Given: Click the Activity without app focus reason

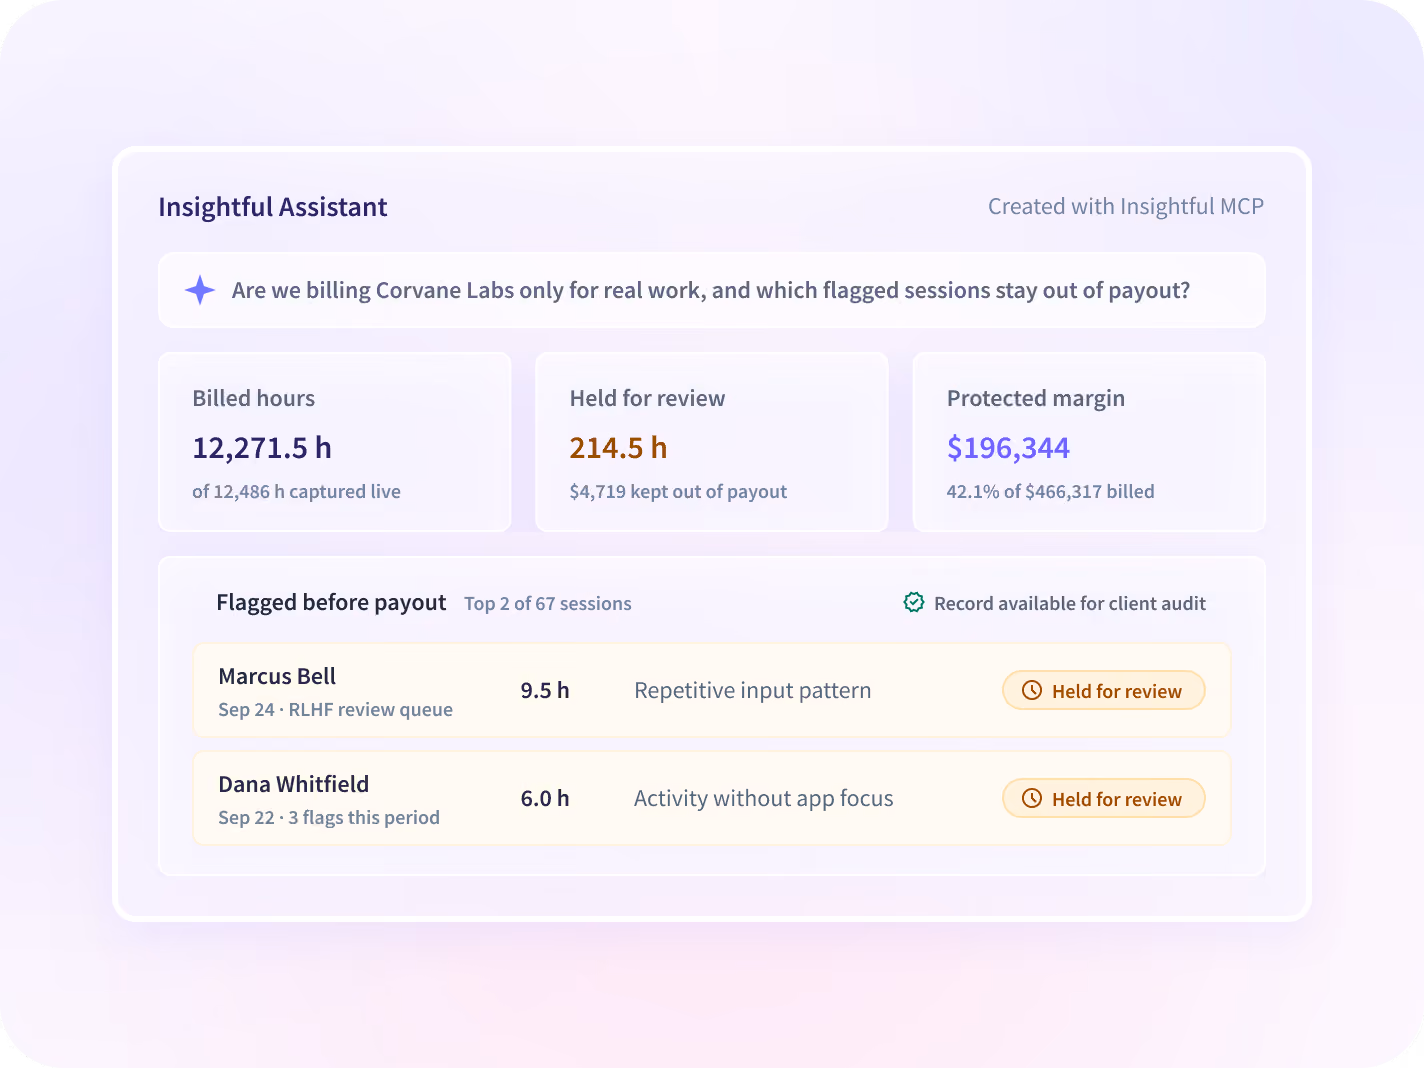Looking at the screenshot, I should 764,799.
